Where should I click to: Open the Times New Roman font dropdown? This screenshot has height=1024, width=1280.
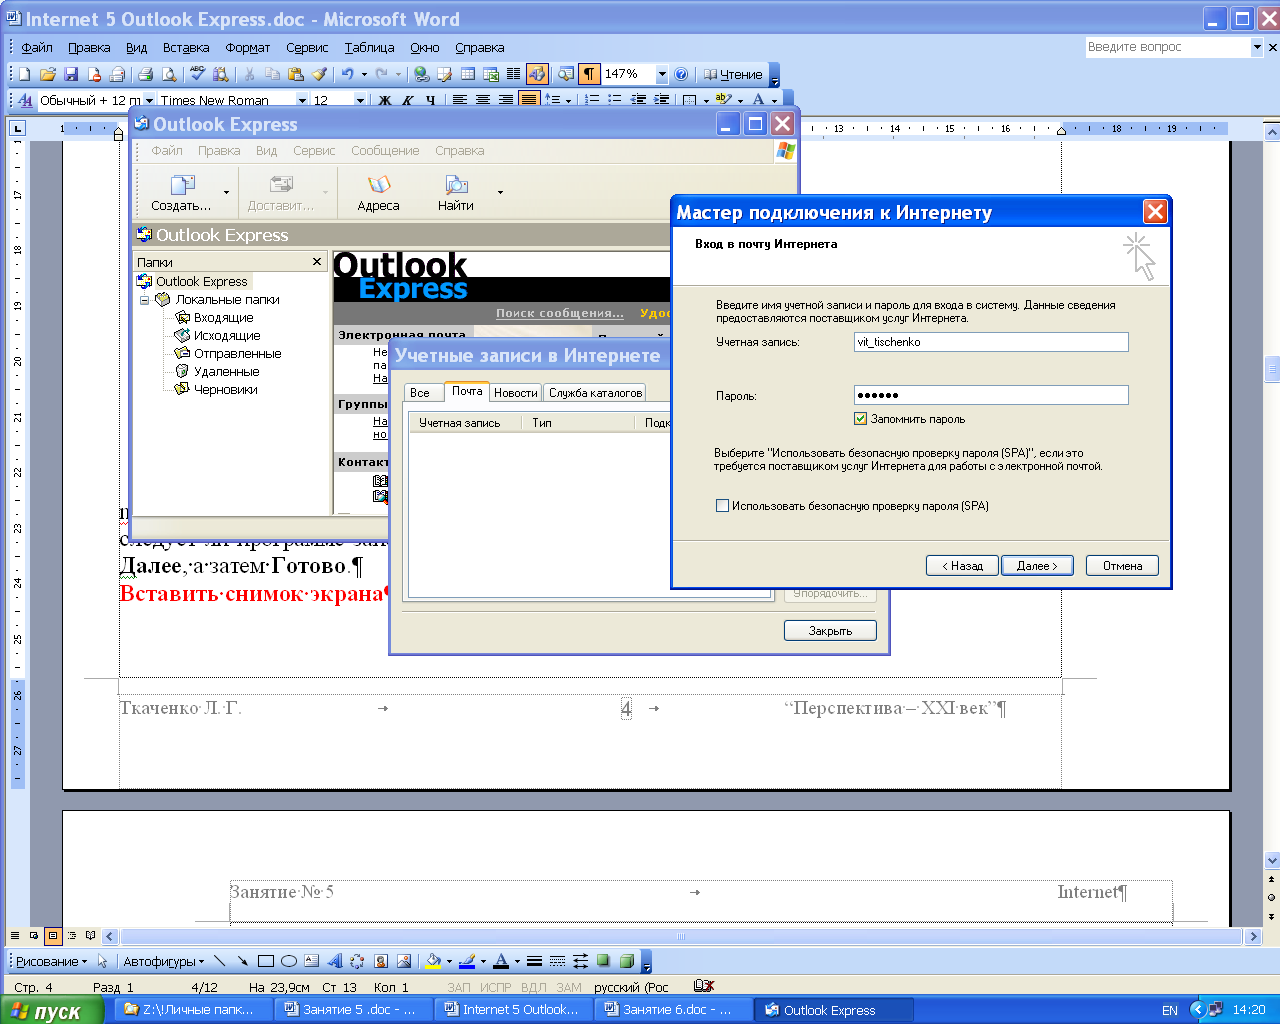pyautogui.click(x=302, y=100)
